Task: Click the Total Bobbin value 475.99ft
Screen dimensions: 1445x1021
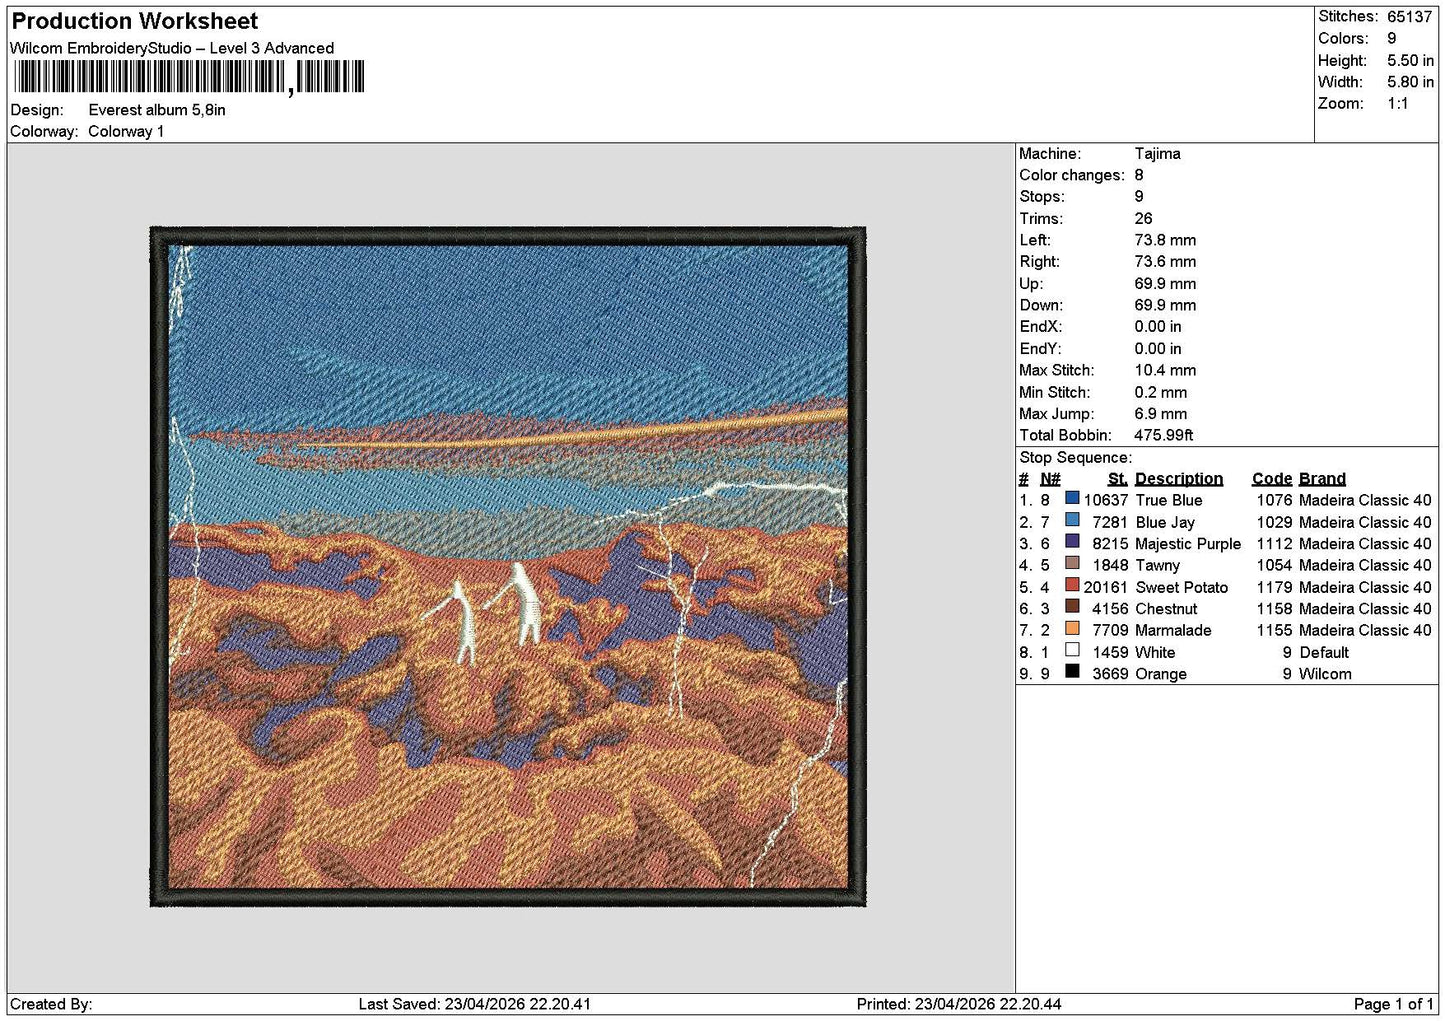Action: click(1164, 436)
